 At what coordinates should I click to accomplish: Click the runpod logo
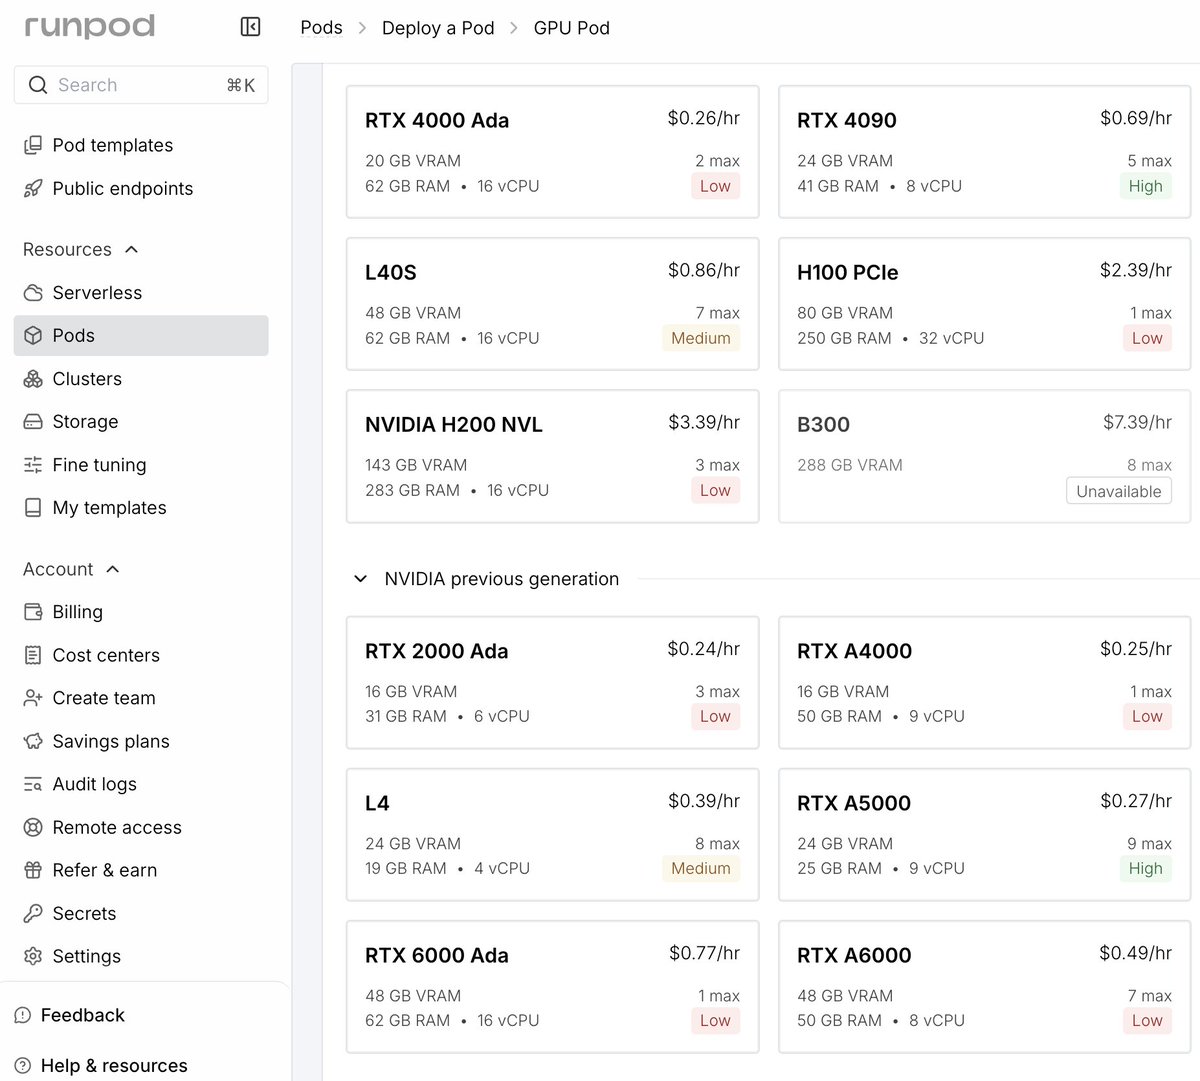pyautogui.click(x=90, y=26)
